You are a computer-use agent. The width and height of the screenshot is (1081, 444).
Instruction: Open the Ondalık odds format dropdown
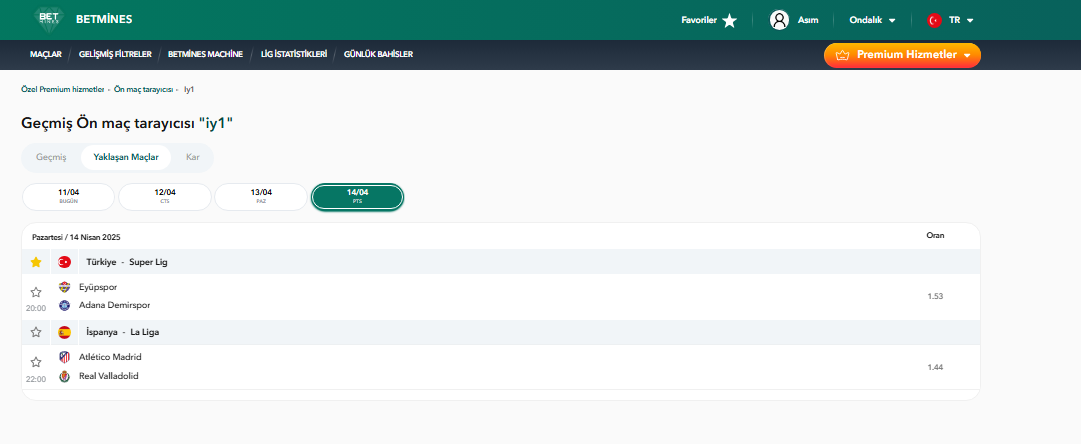(872, 21)
